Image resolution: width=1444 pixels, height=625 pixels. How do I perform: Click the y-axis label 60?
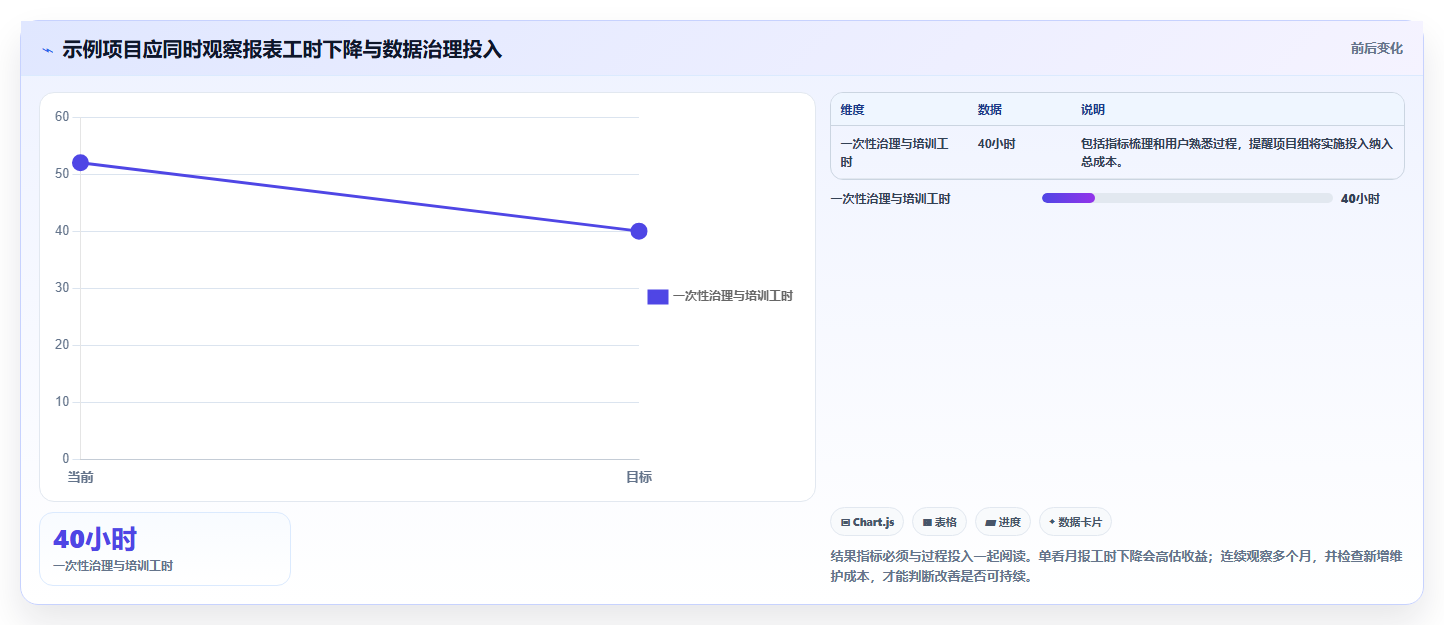62,117
